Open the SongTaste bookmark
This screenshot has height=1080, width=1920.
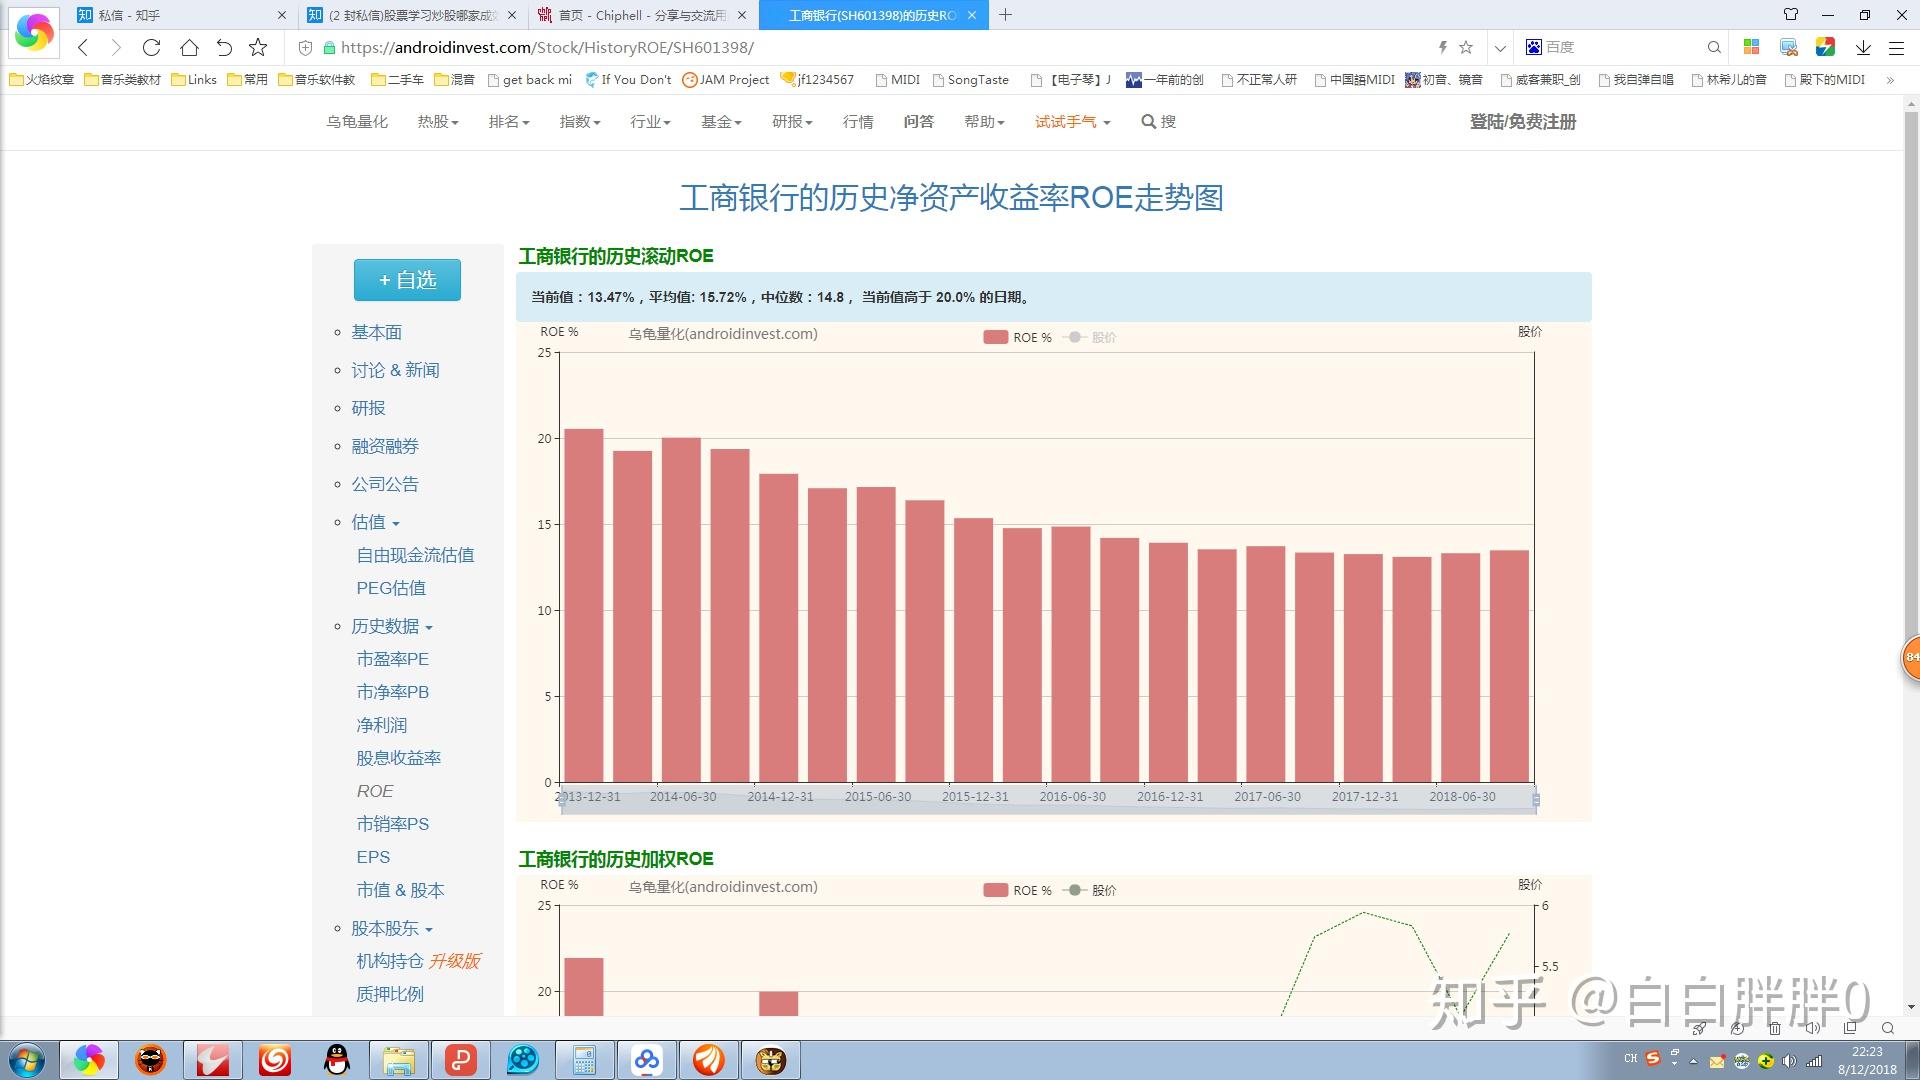(x=971, y=79)
